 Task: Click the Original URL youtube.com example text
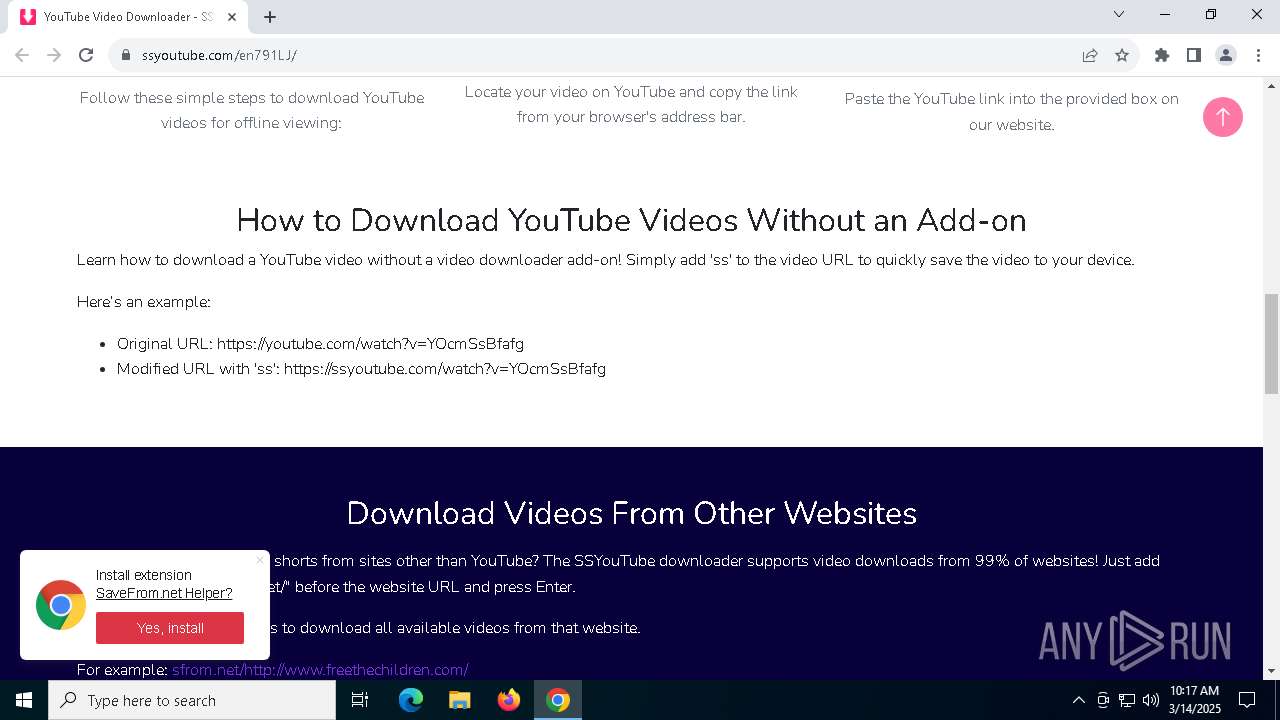[320, 344]
